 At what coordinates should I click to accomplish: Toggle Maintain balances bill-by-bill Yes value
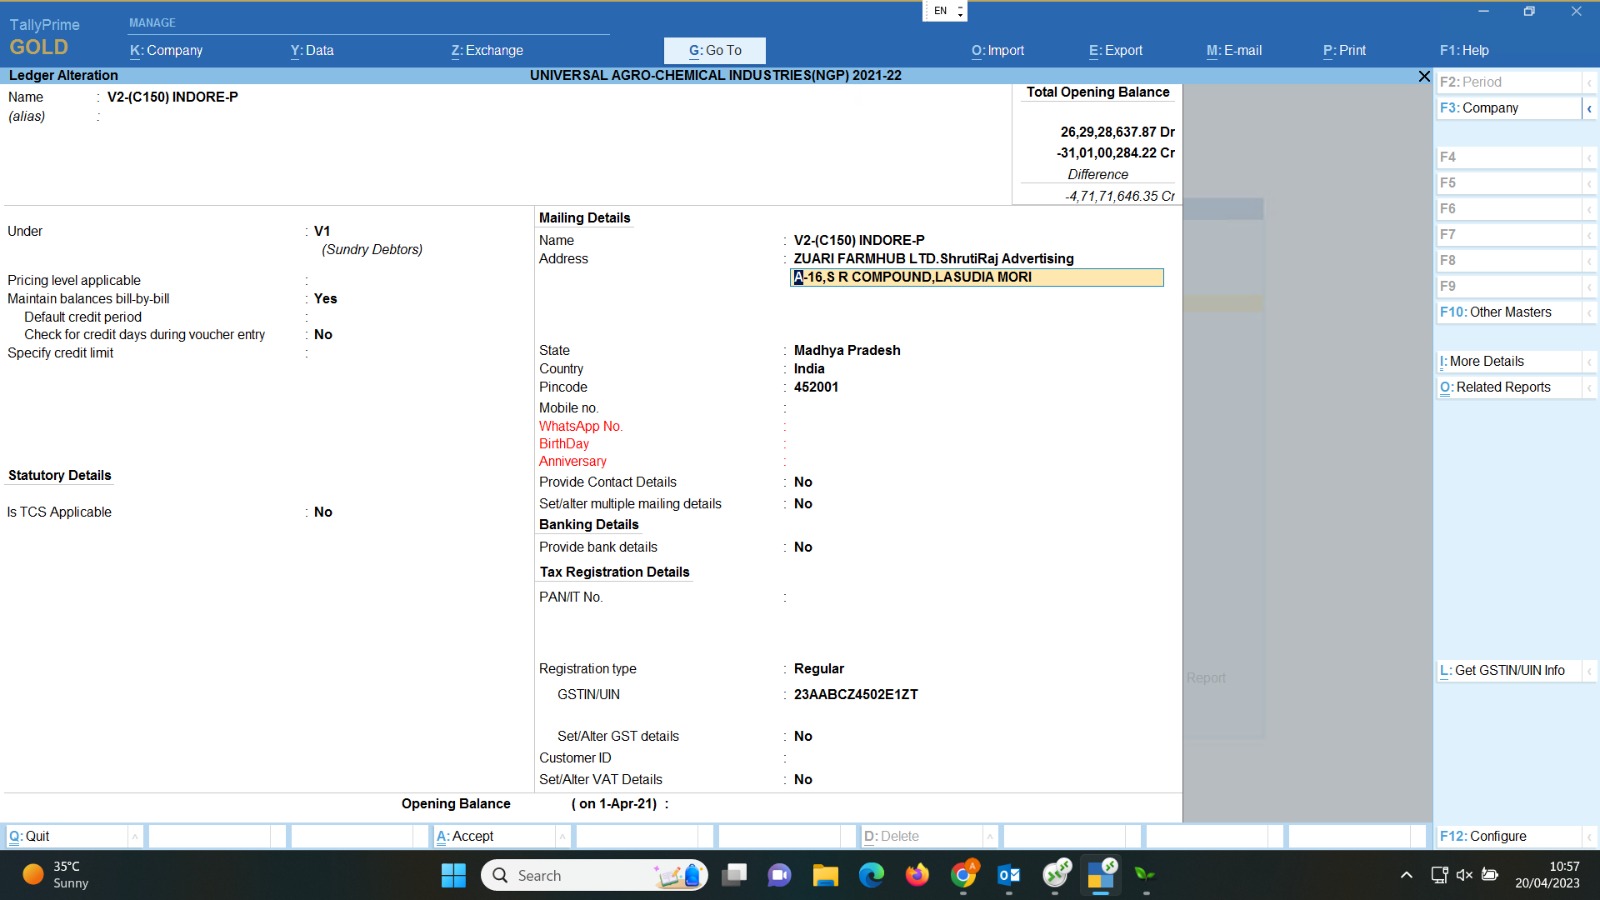325,299
